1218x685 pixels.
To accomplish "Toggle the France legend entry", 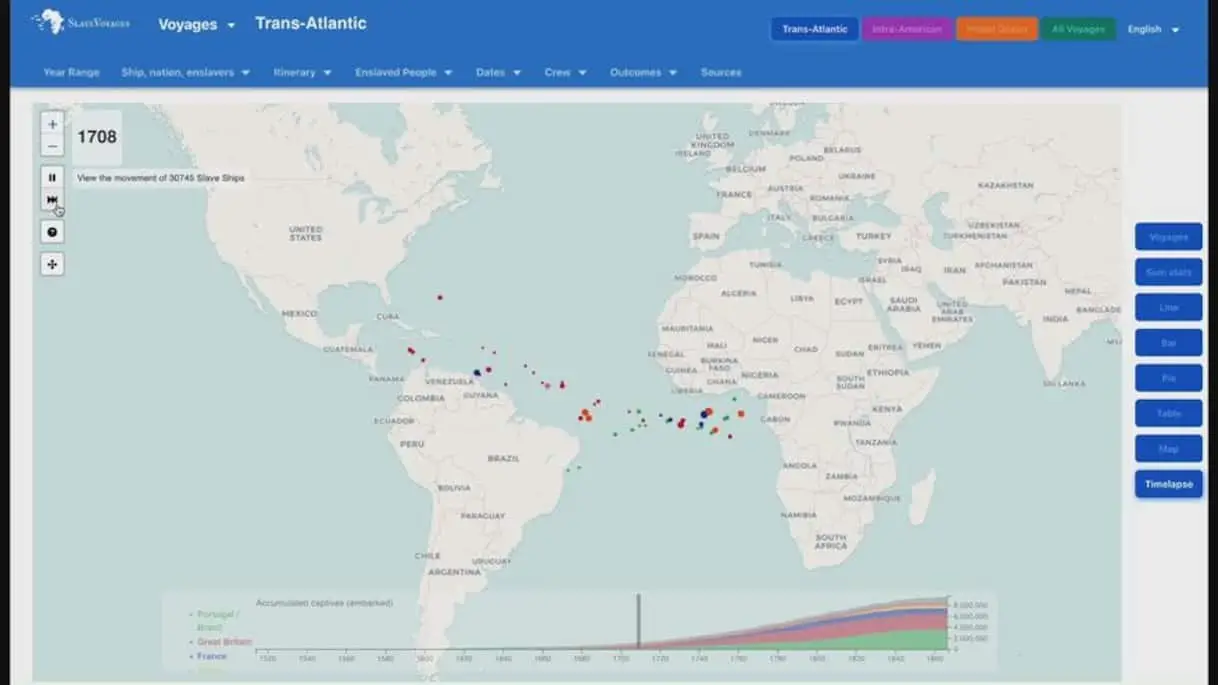I will point(212,656).
